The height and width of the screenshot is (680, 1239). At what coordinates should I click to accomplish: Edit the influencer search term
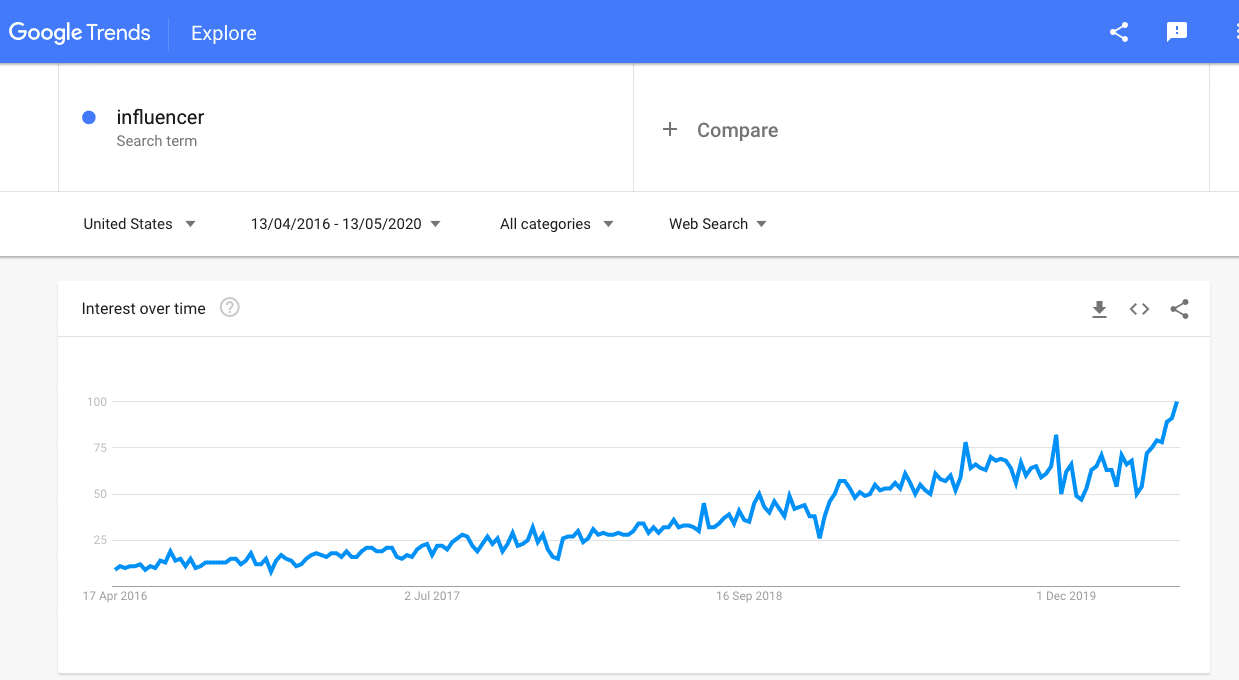tap(346, 127)
